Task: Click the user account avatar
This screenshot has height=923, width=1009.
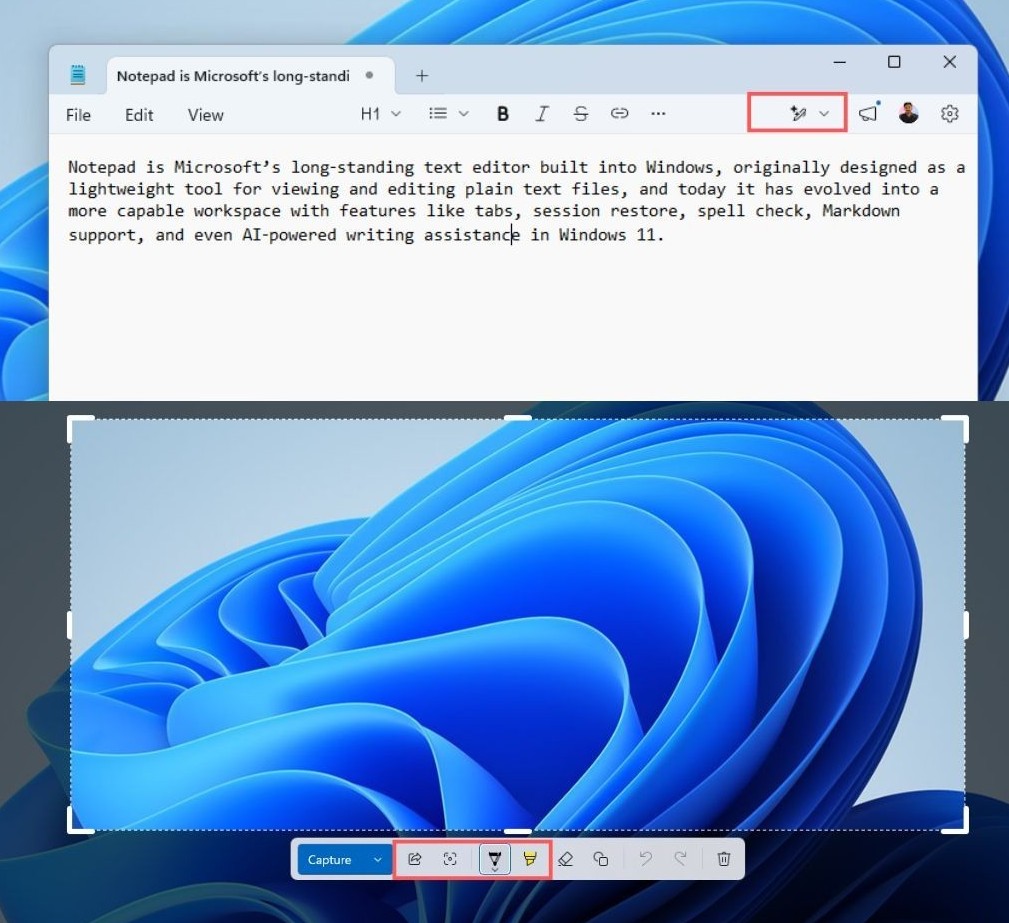Action: [908, 113]
